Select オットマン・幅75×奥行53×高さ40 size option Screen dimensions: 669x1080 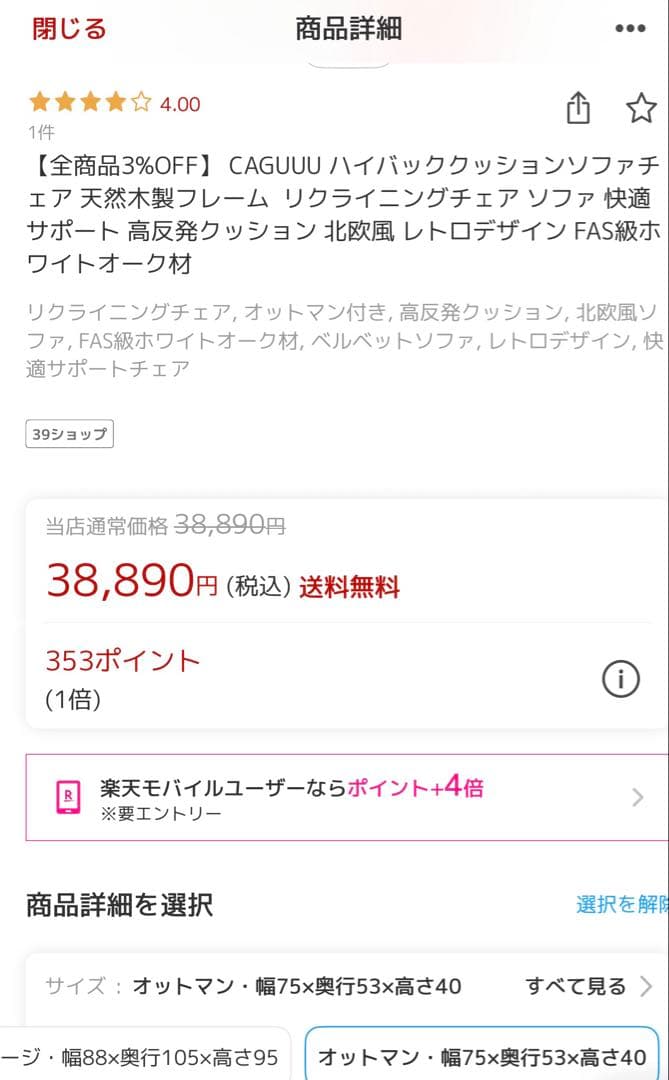coord(482,1057)
